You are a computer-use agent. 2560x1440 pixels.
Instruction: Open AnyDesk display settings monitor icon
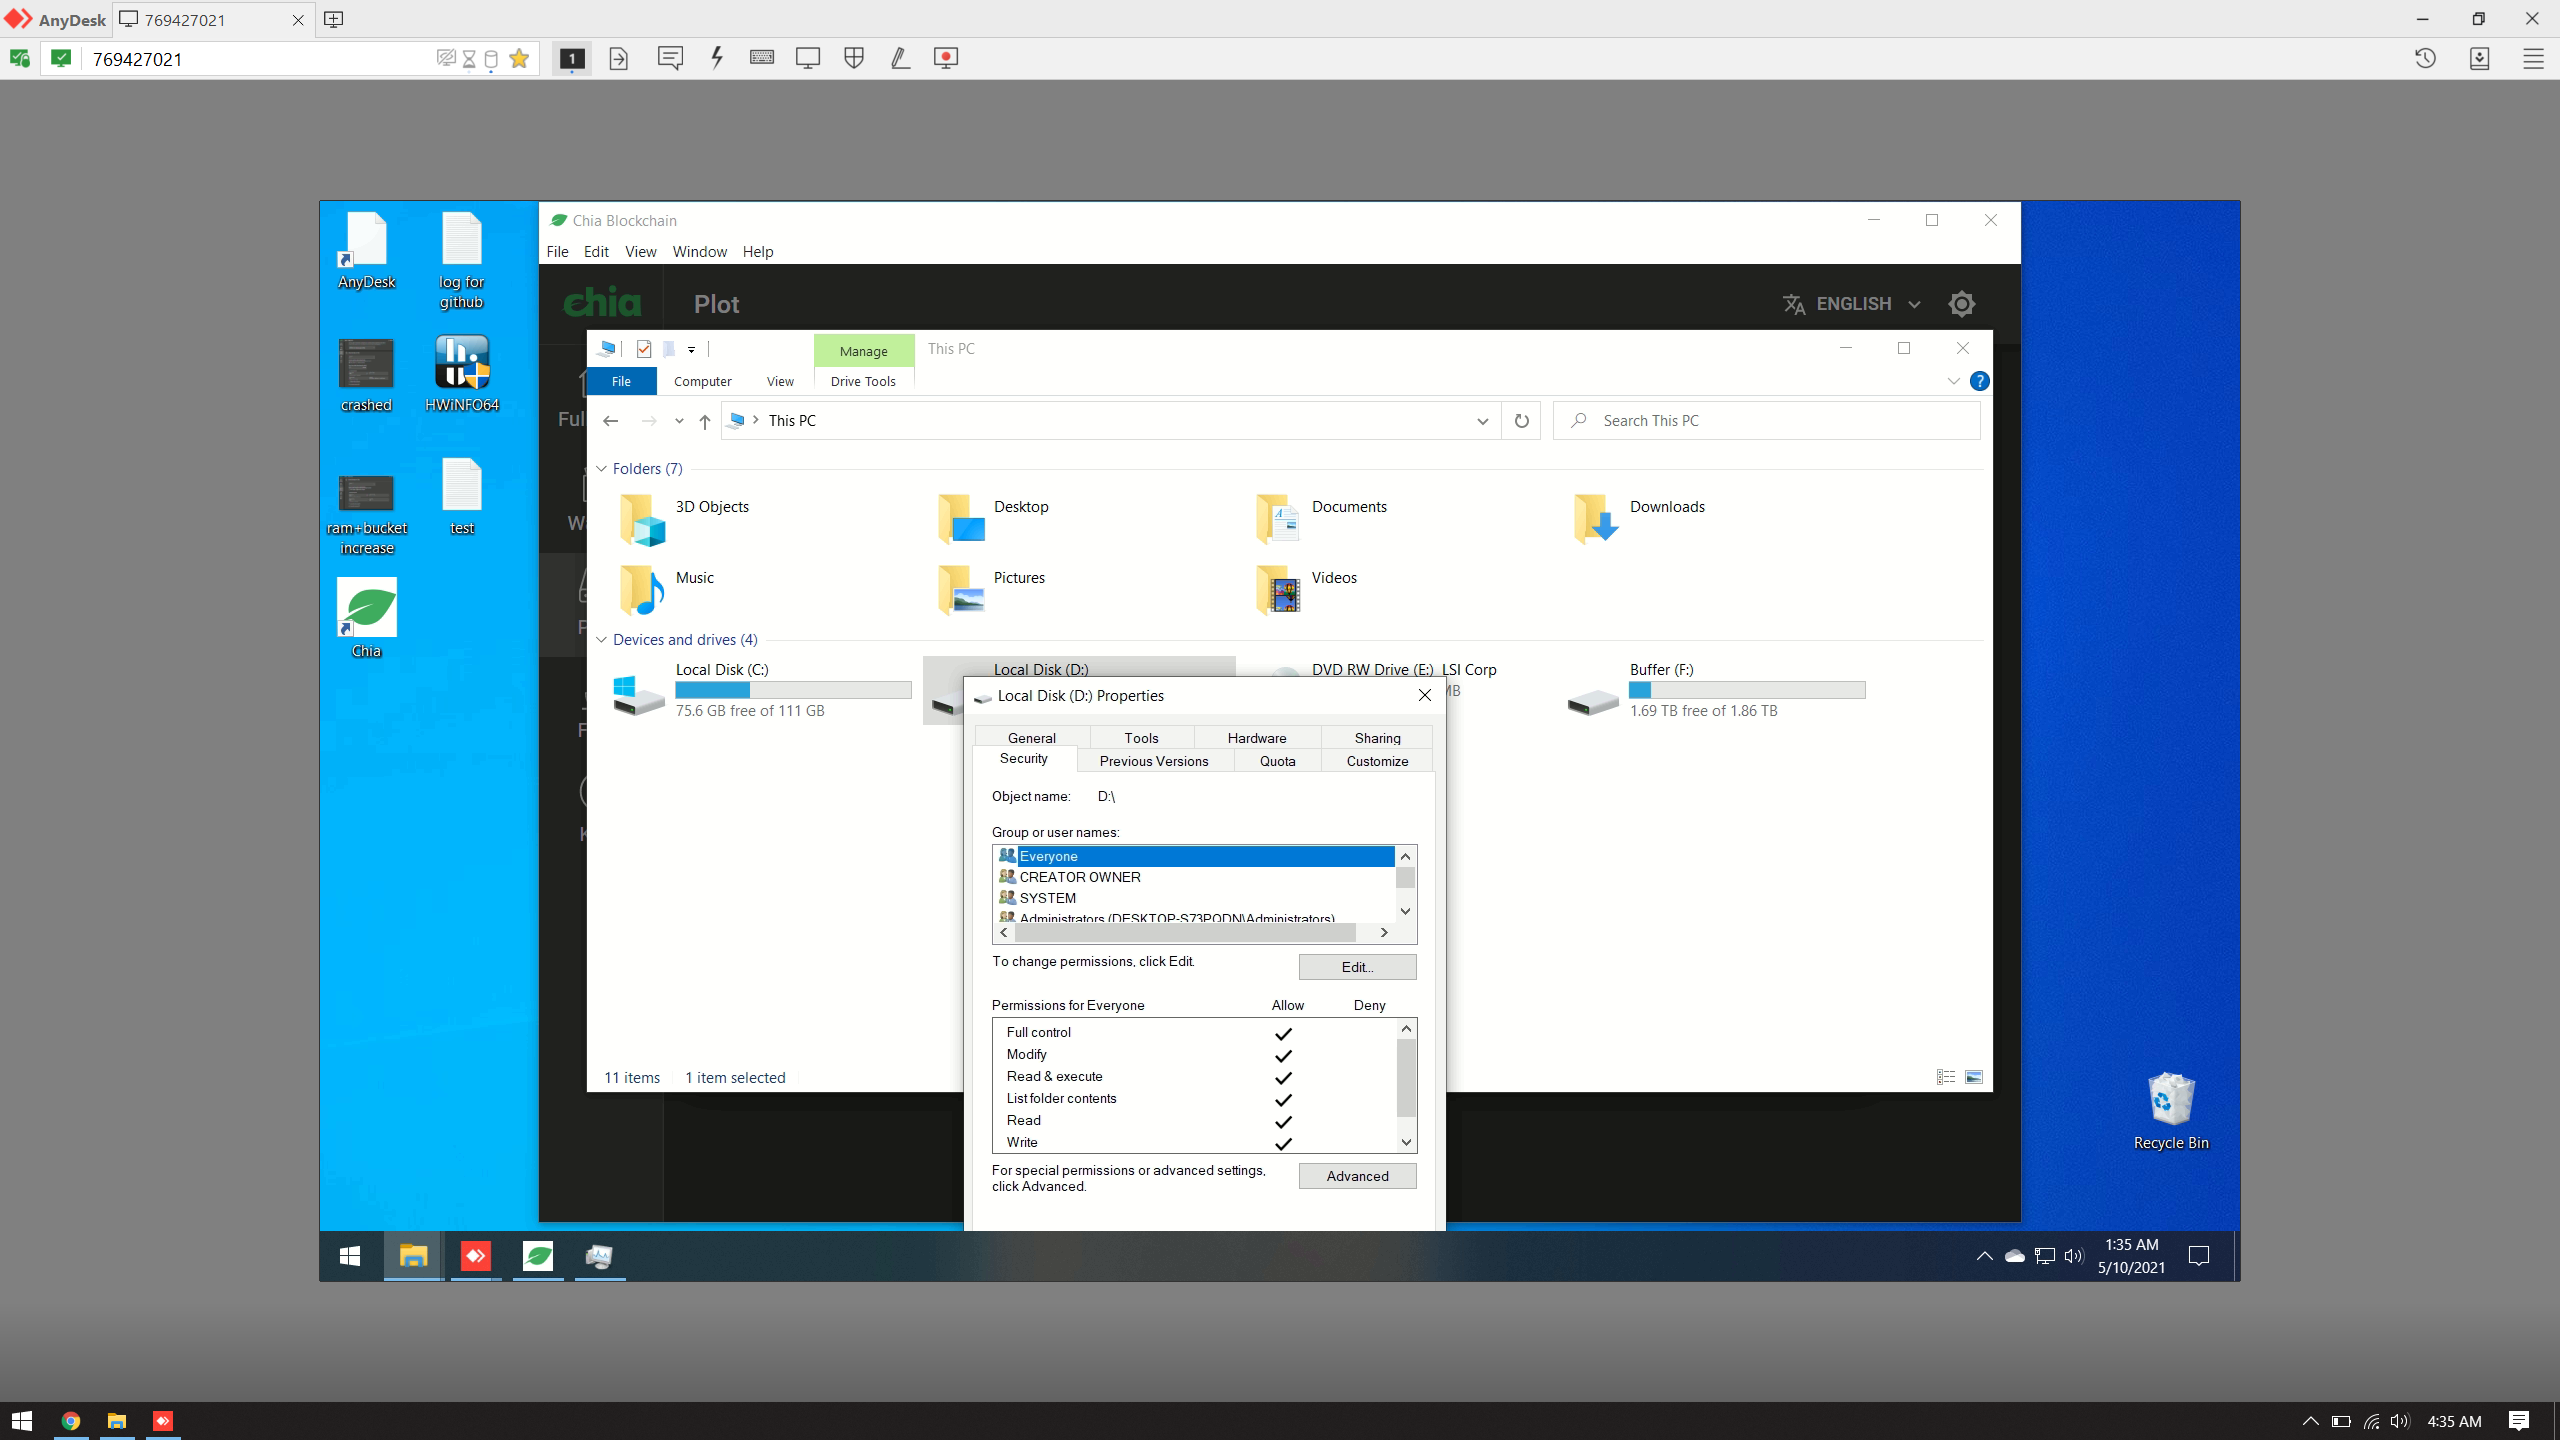(x=808, y=58)
